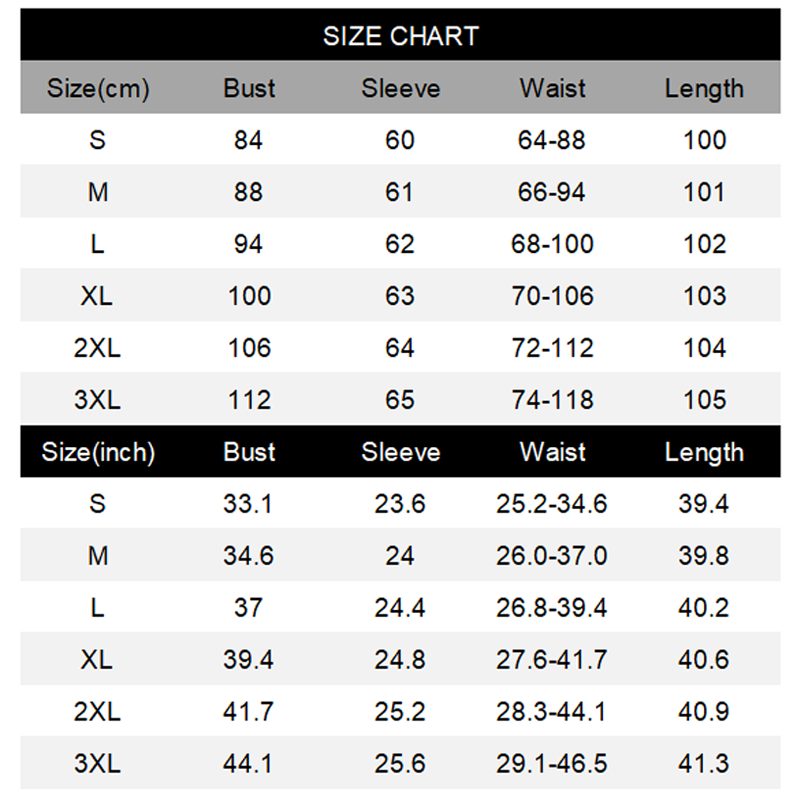Screen dimensions: 800x800
Task: Select the bust value 41.7
Action: pos(249,712)
